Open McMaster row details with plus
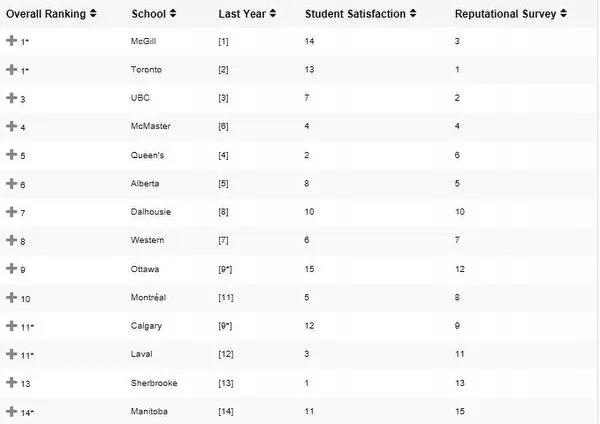 11,126
